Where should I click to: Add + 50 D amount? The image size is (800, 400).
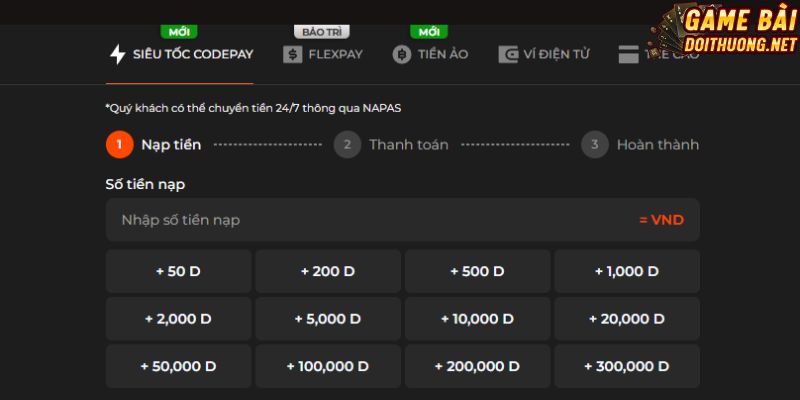point(179,271)
